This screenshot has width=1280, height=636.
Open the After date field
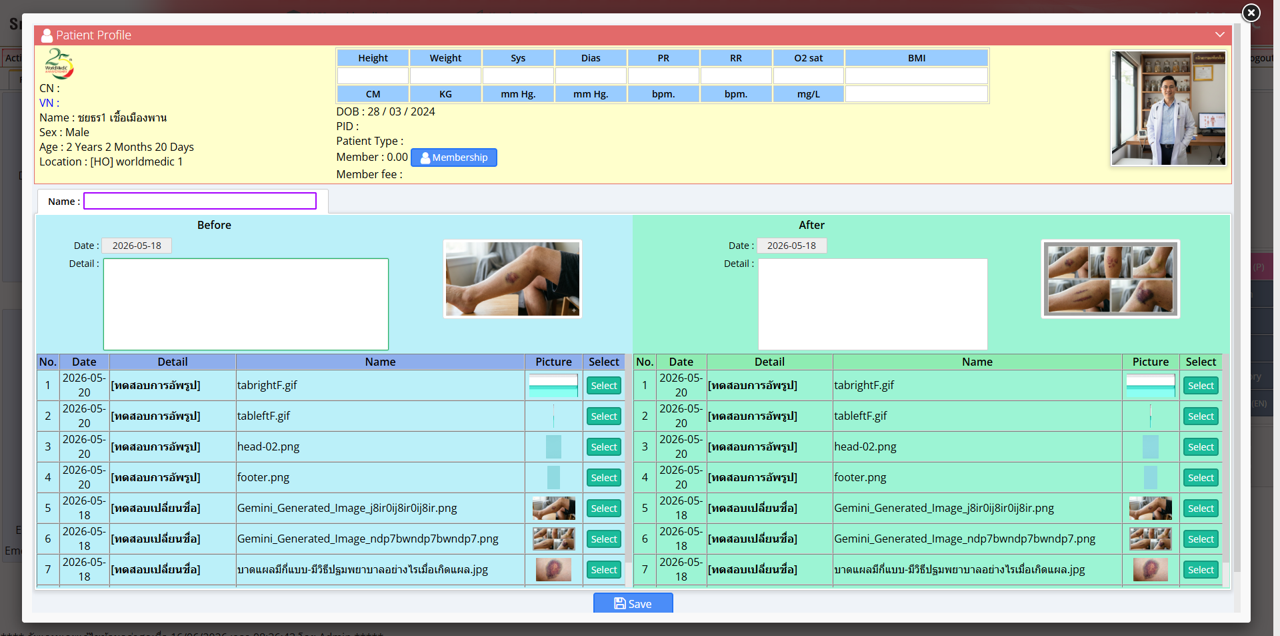(792, 246)
